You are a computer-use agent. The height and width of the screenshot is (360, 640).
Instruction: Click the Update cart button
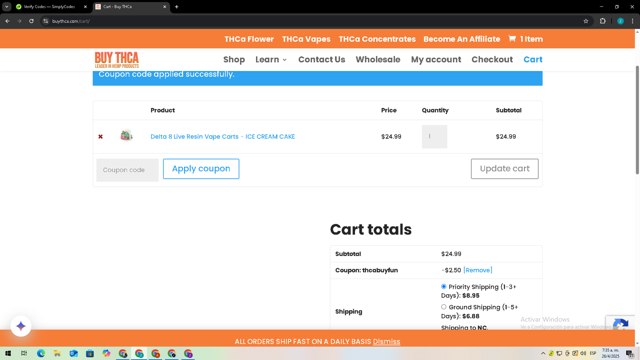pyautogui.click(x=504, y=169)
